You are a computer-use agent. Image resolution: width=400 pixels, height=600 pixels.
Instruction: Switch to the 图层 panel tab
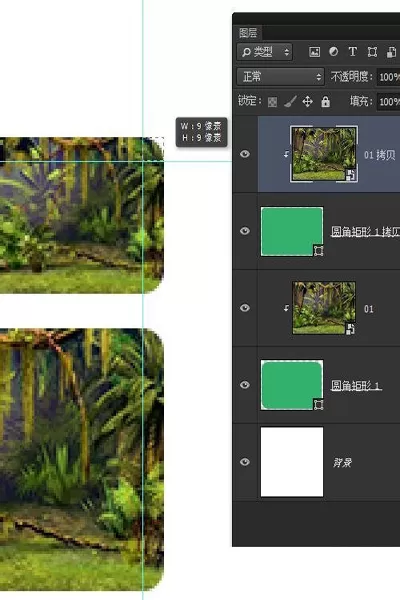pos(248,33)
